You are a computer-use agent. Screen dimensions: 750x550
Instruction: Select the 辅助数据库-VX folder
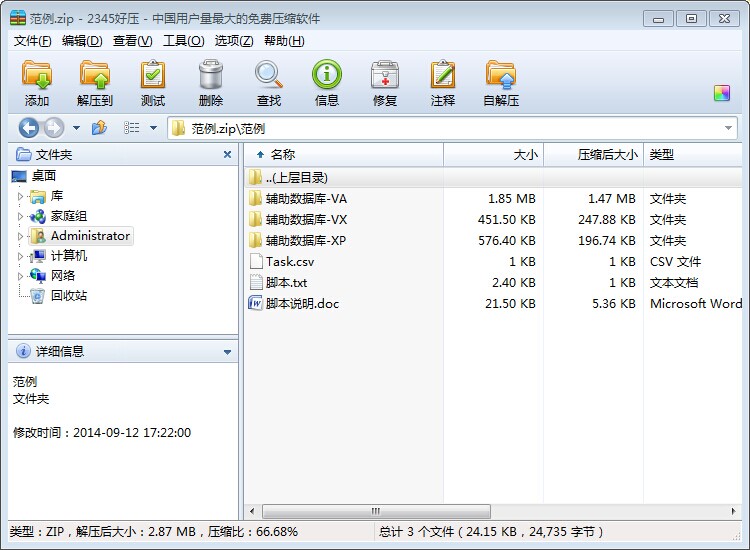(306, 220)
